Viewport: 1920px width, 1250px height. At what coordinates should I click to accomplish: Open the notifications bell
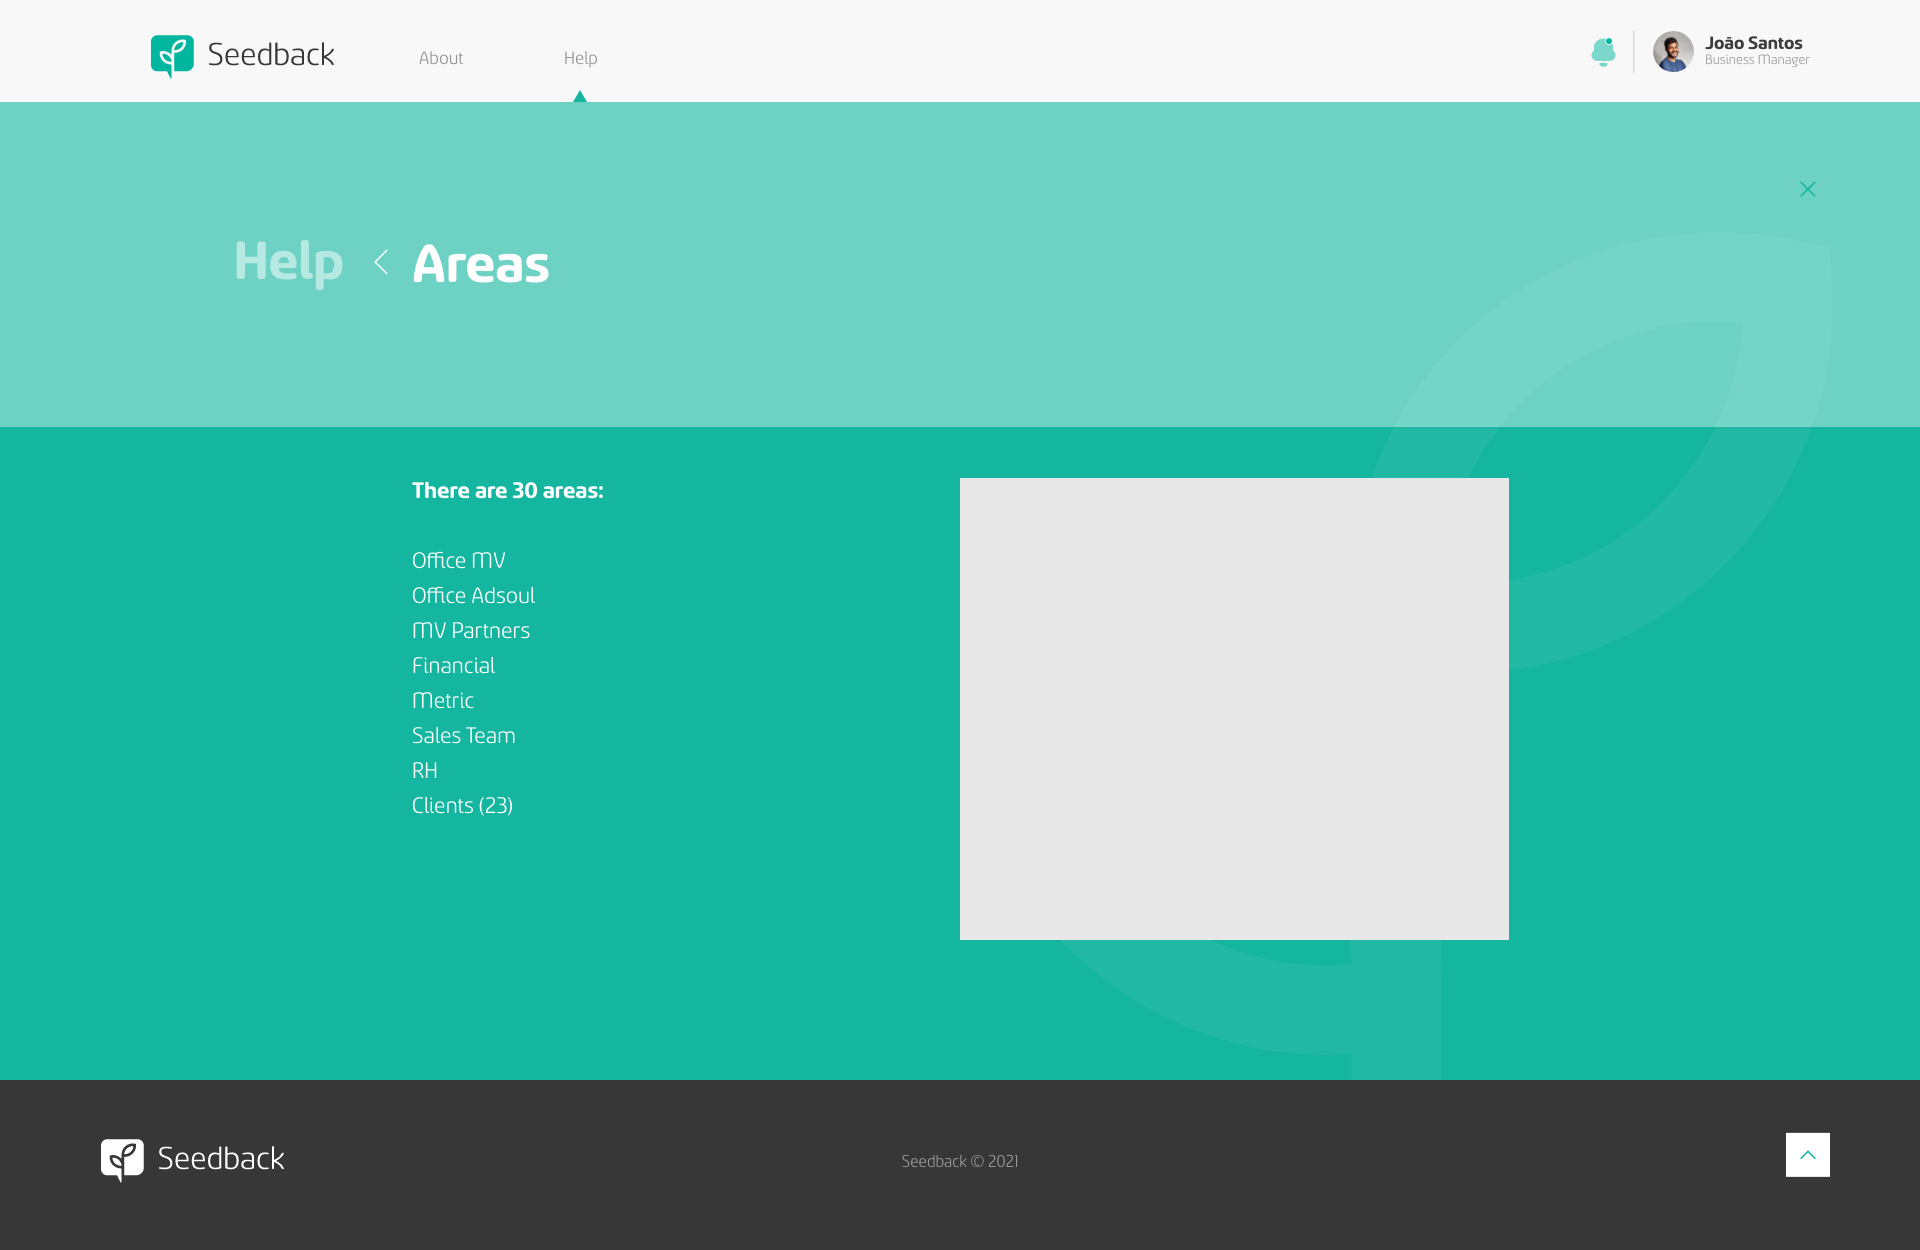[x=1603, y=52]
